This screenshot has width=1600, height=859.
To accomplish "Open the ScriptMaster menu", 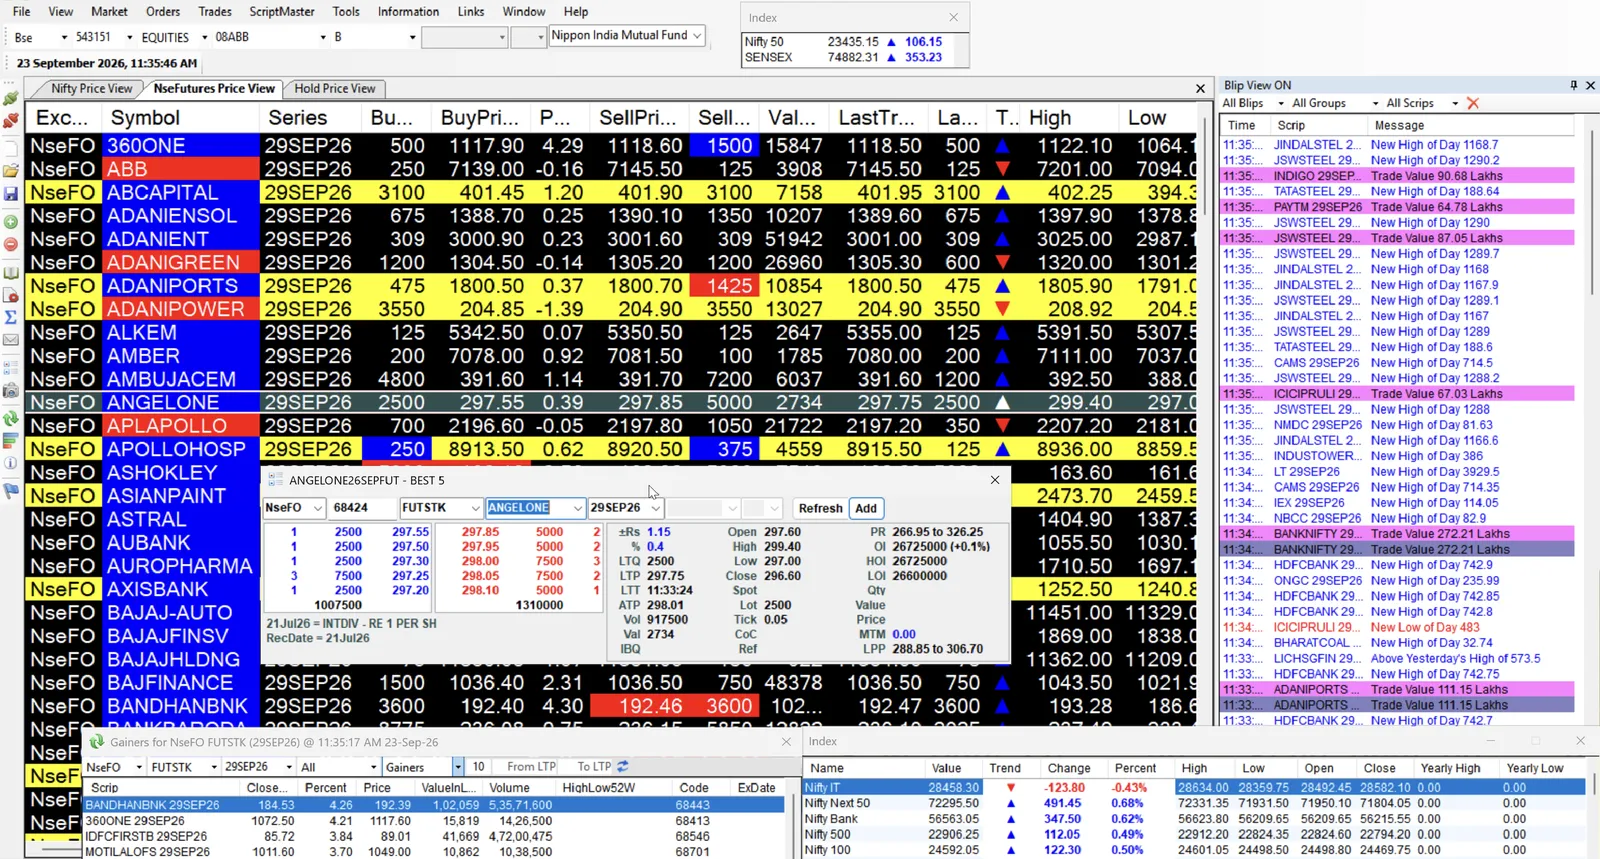I will click(282, 12).
